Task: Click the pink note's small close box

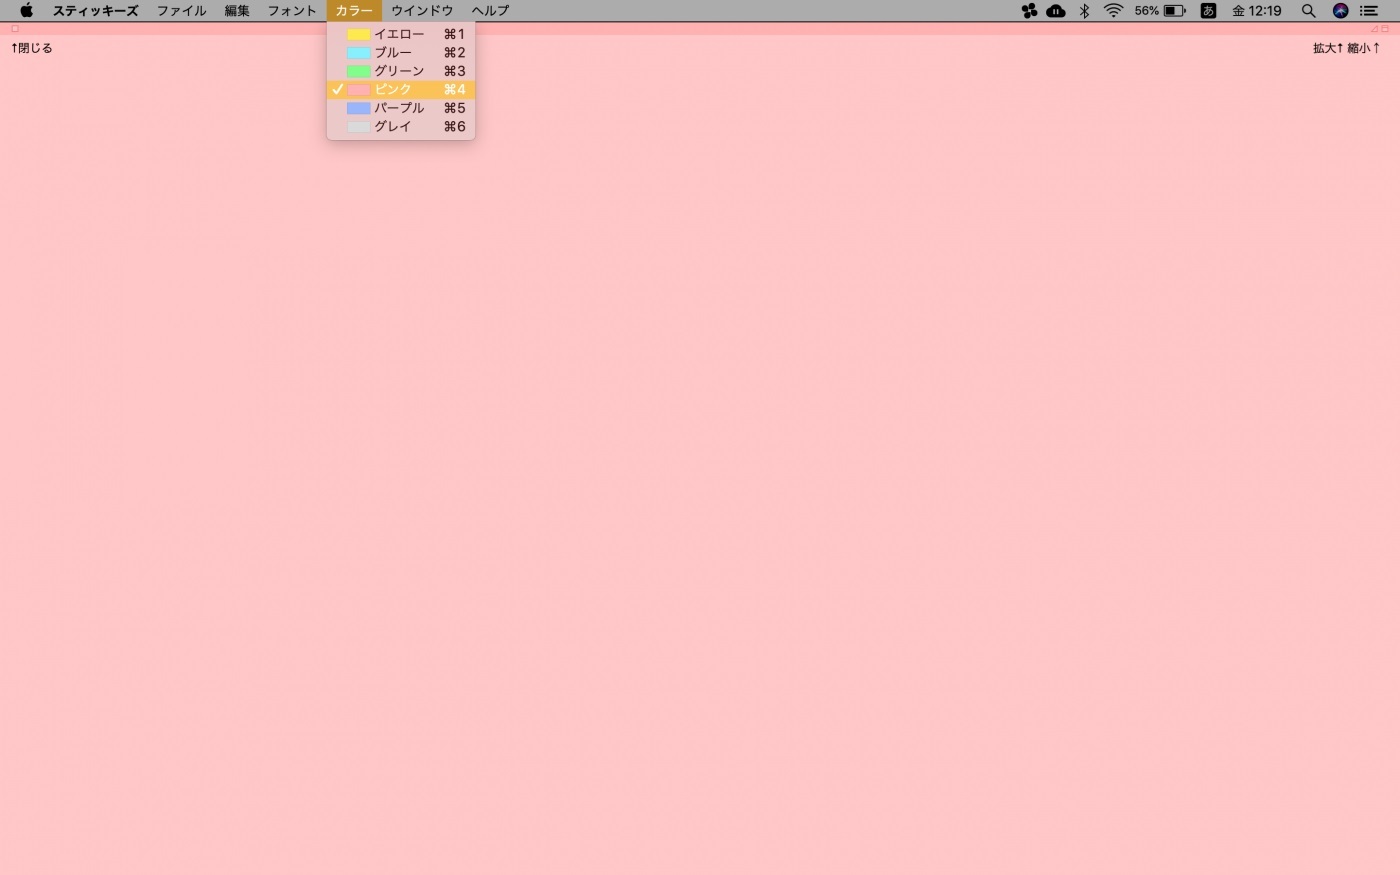Action: pyautogui.click(x=15, y=29)
